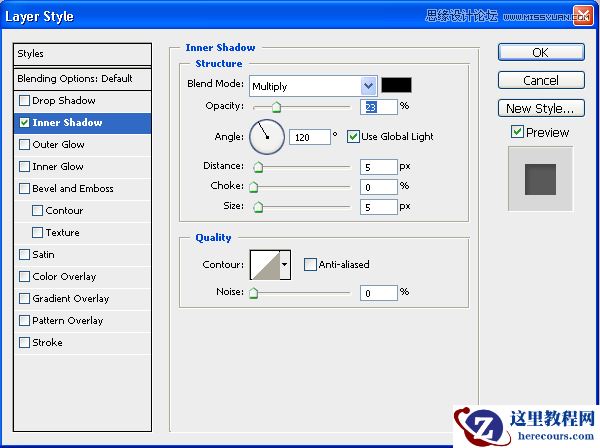The height and width of the screenshot is (448, 600).
Task: Click the angle dial control
Action: tap(267, 136)
